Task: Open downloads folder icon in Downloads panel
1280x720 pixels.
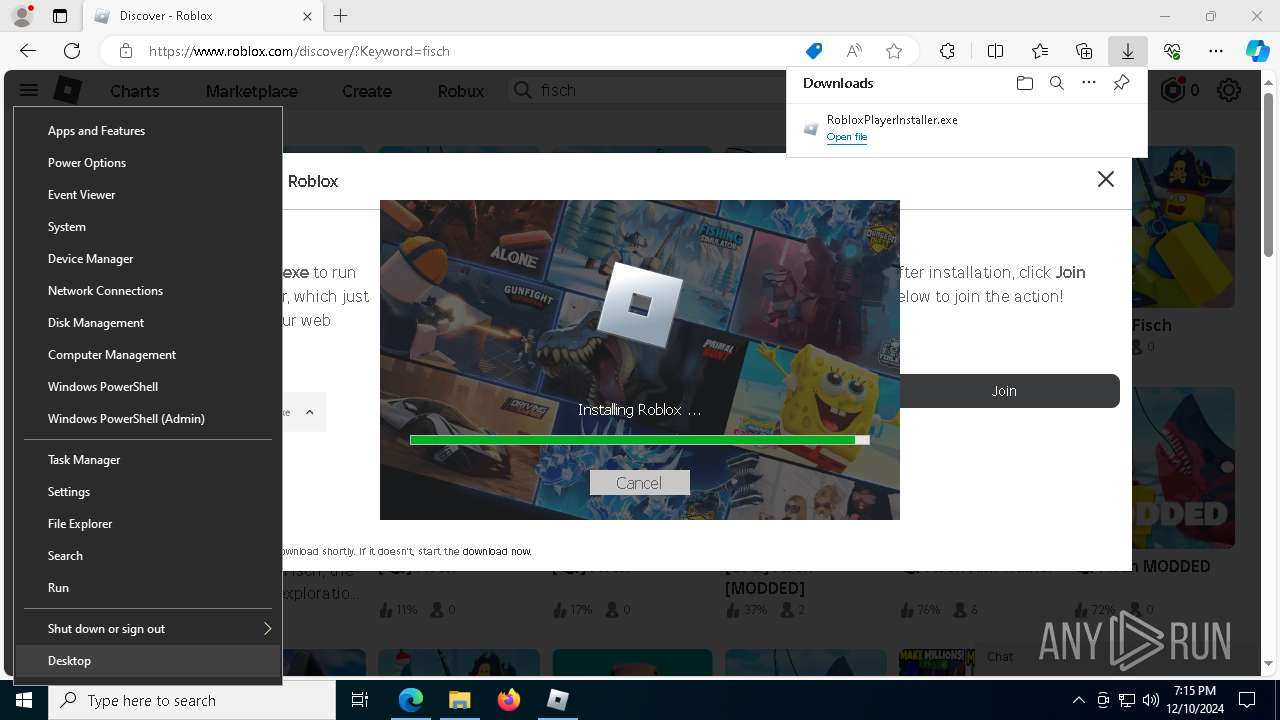Action: (1024, 83)
